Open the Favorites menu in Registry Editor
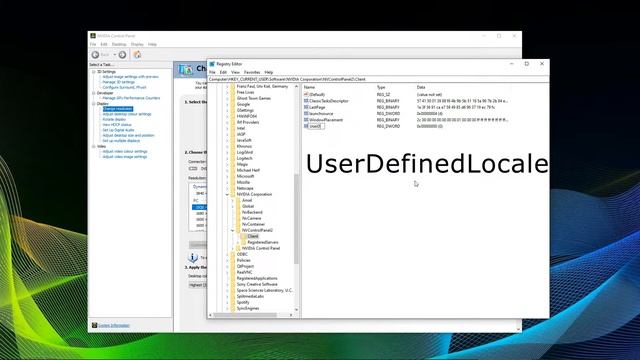The image size is (640, 360). tap(252, 72)
